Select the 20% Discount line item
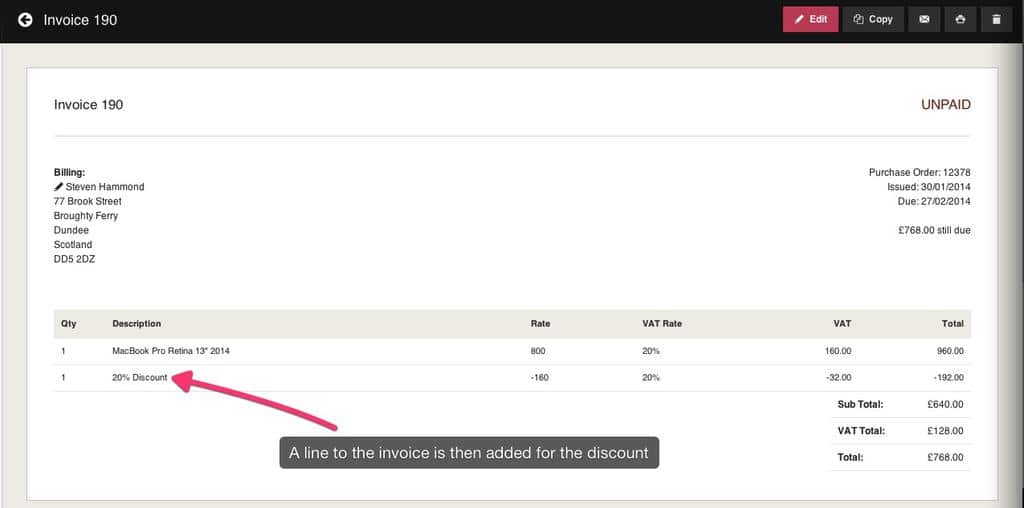The height and width of the screenshot is (508, 1024). pyautogui.click(x=140, y=378)
